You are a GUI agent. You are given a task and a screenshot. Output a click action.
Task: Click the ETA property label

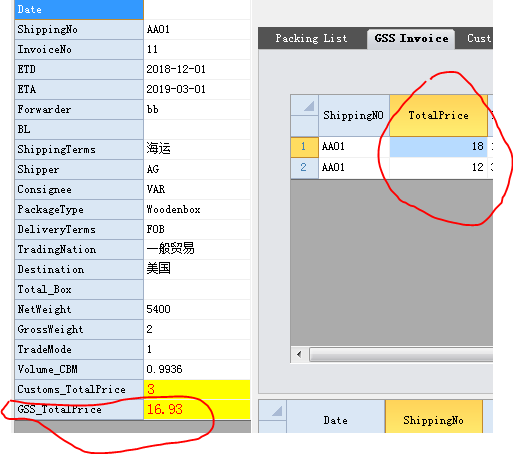point(79,89)
